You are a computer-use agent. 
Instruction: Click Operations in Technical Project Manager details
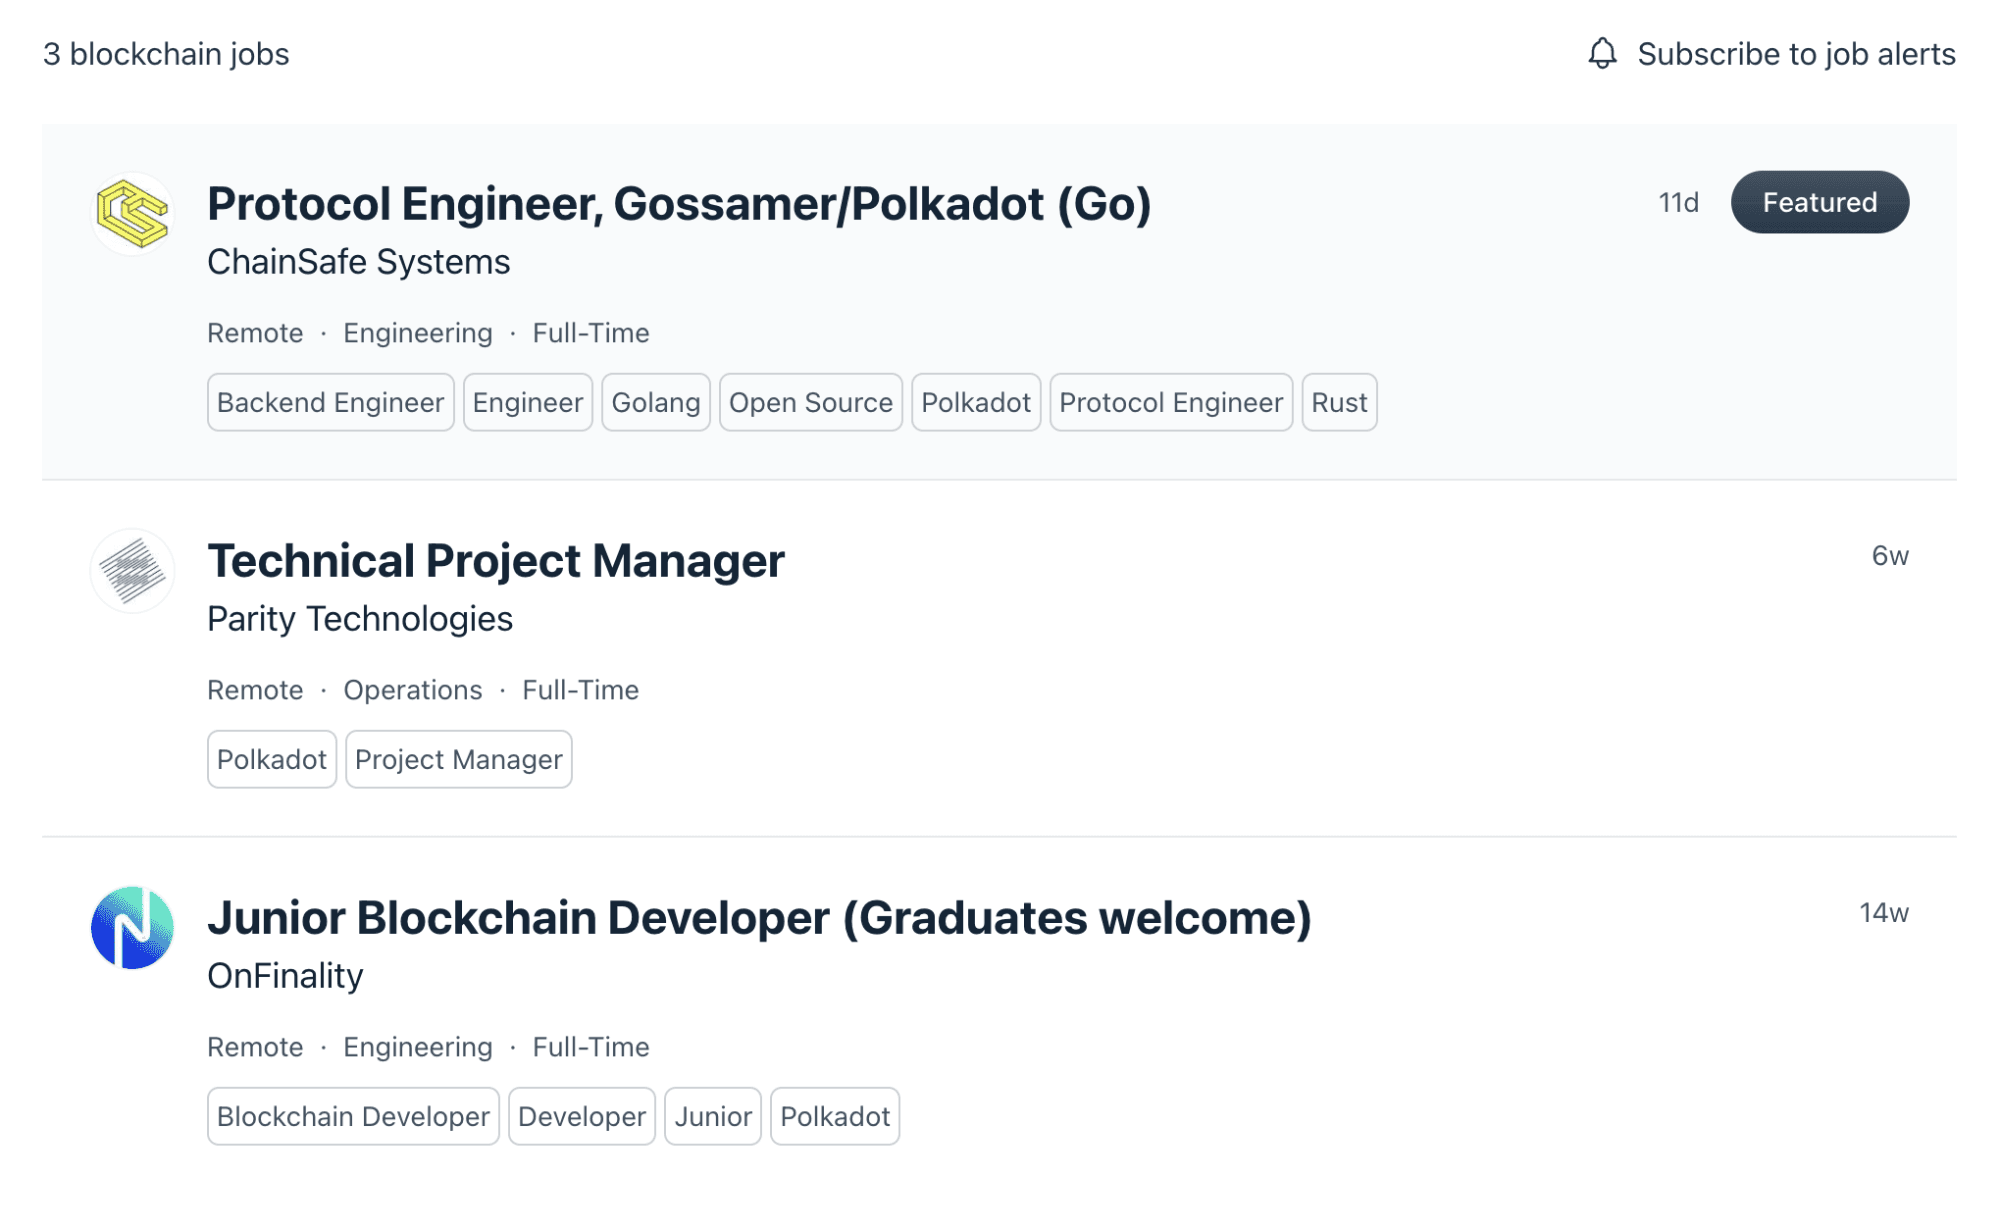click(413, 690)
